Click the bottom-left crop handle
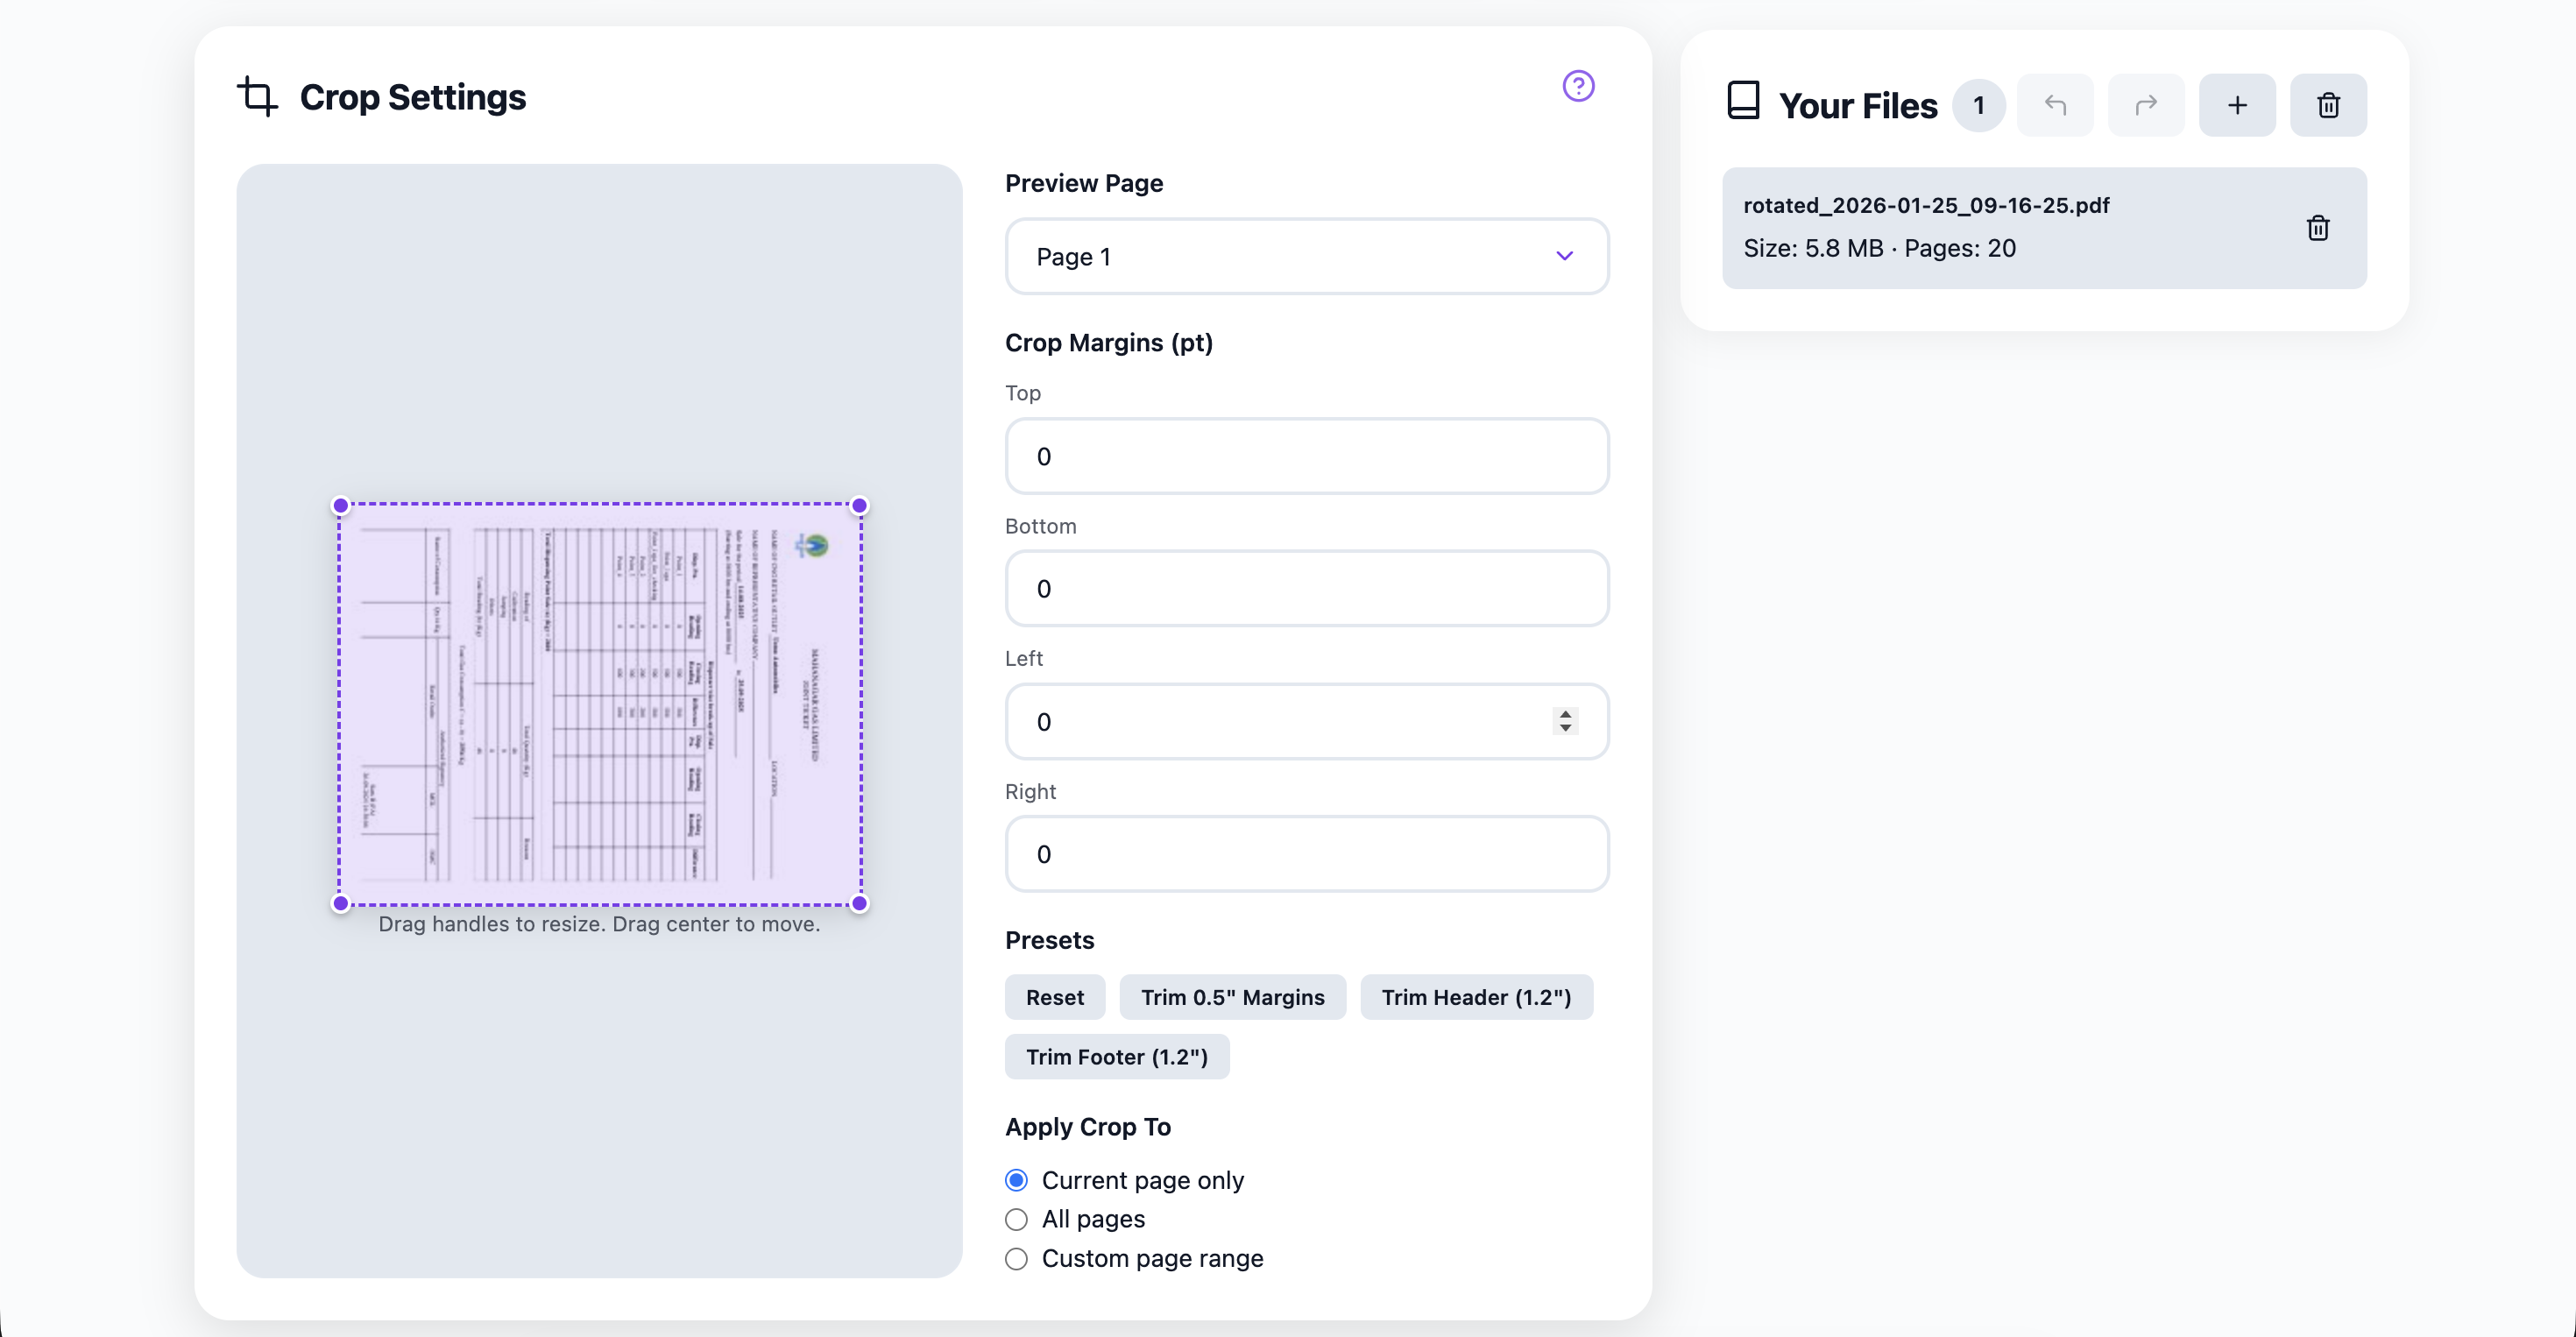Image resolution: width=2576 pixels, height=1337 pixels. [x=341, y=903]
